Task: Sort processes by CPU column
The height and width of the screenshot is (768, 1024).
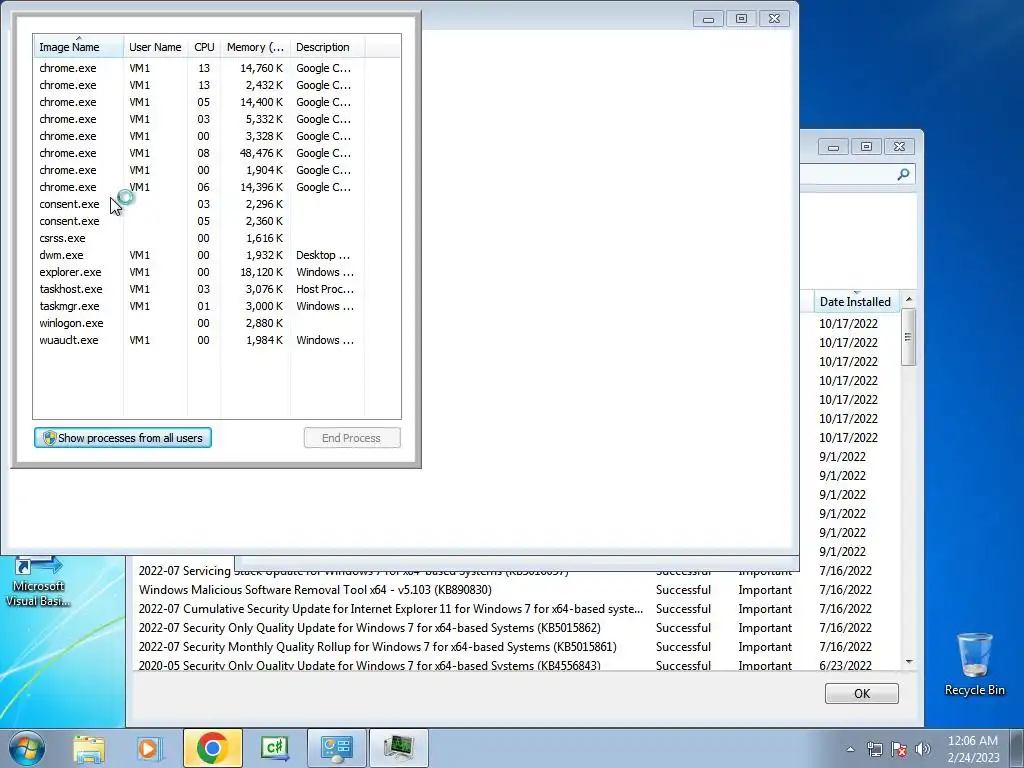Action: (x=204, y=47)
